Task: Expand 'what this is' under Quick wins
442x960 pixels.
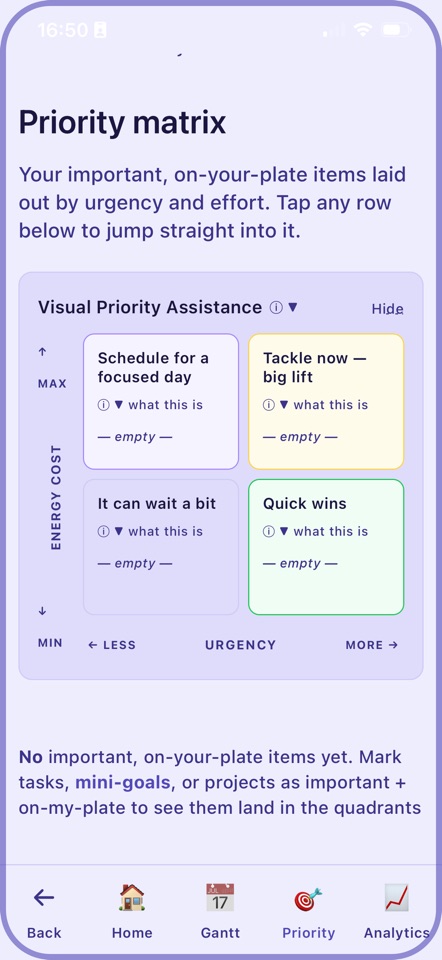Action: [324, 531]
